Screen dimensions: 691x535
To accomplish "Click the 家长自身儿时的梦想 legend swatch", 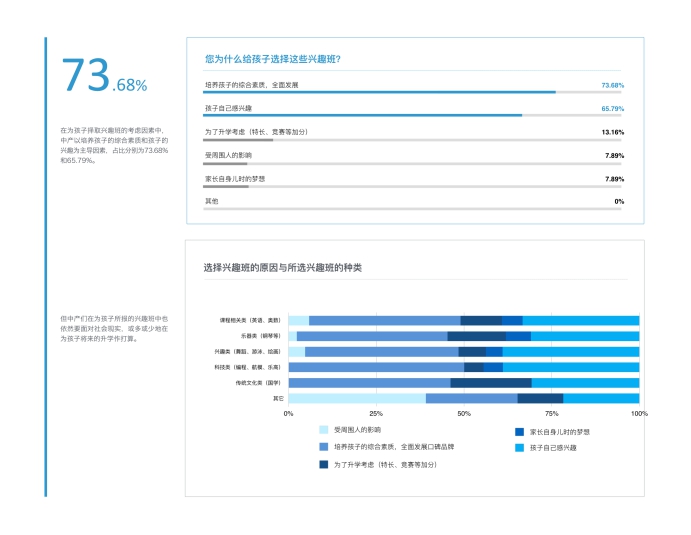I will 519,431.
